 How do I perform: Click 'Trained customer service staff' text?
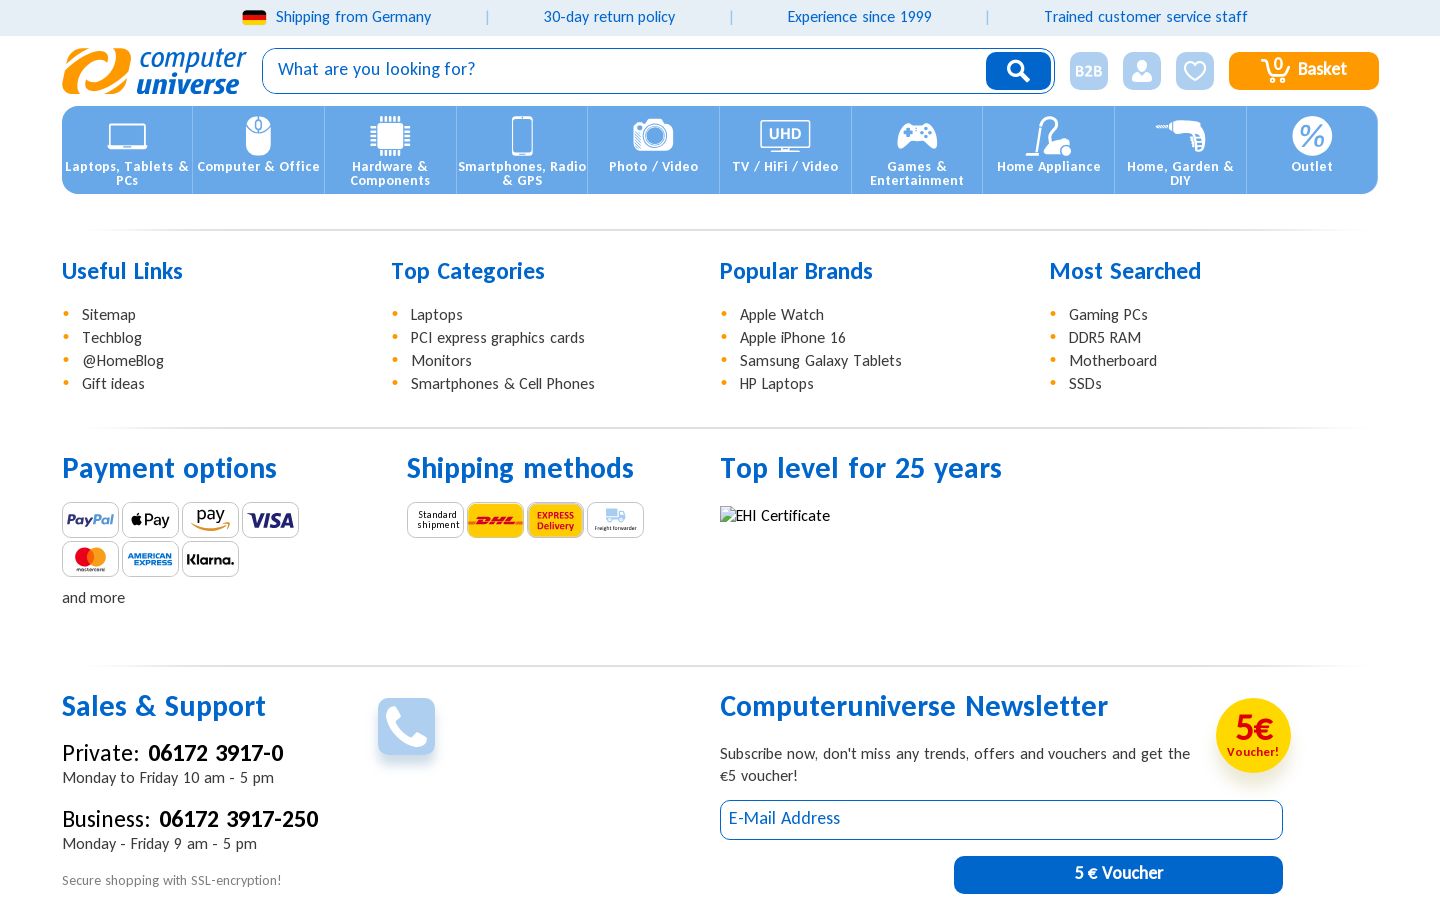[1145, 17]
